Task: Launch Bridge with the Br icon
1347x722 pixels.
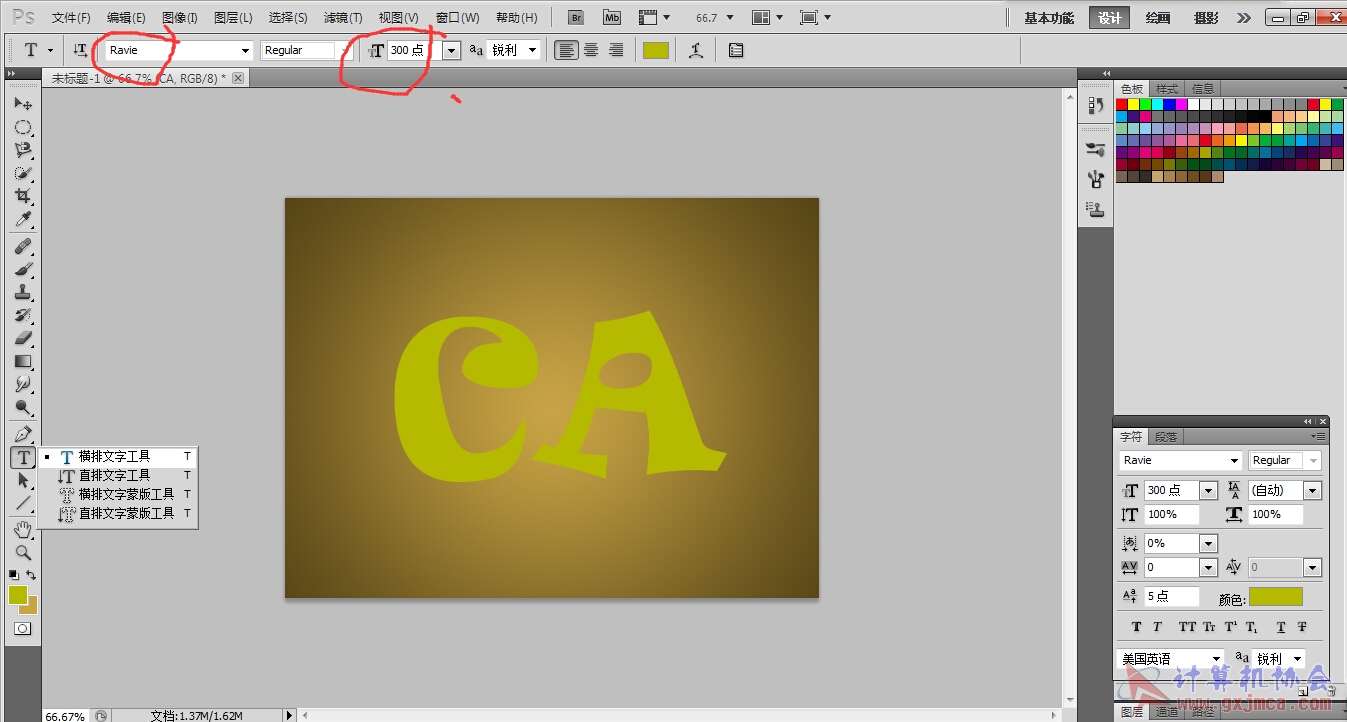Action: click(x=576, y=18)
